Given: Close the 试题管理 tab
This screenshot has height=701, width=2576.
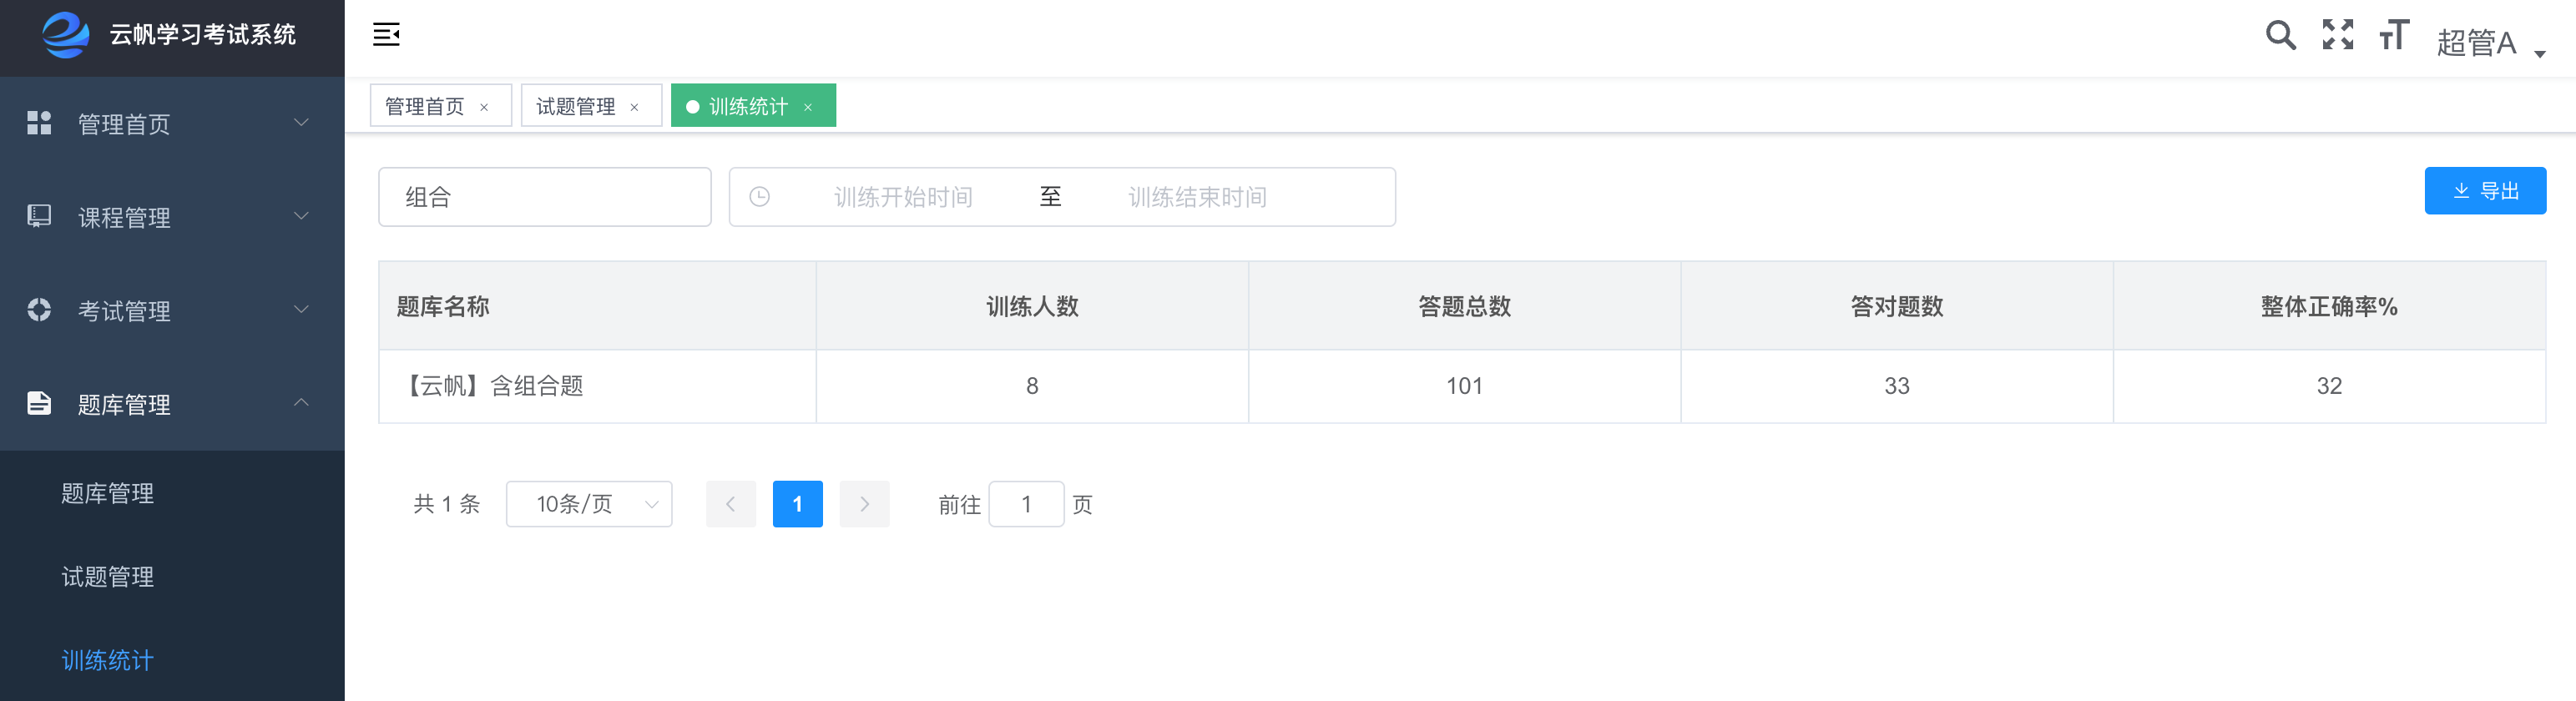Looking at the screenshot, I should pos(634,107).
